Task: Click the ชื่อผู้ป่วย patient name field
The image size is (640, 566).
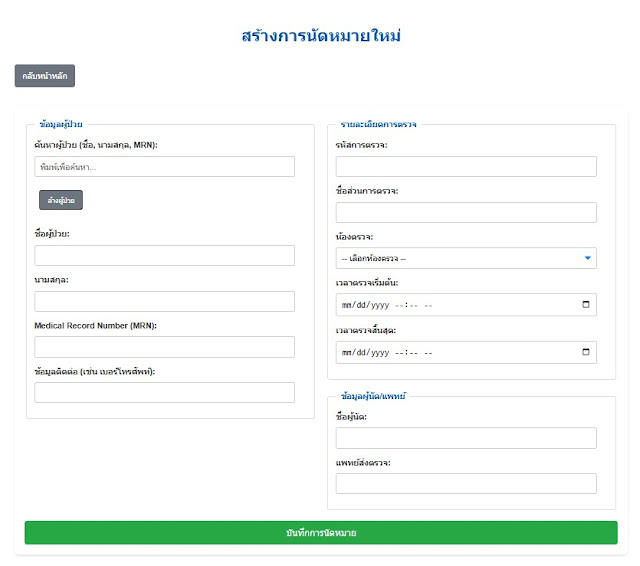Action: click(165, 256)
